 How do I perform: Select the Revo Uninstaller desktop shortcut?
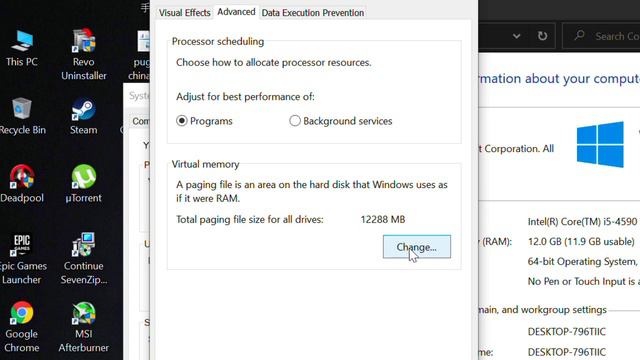pos(84,55)
